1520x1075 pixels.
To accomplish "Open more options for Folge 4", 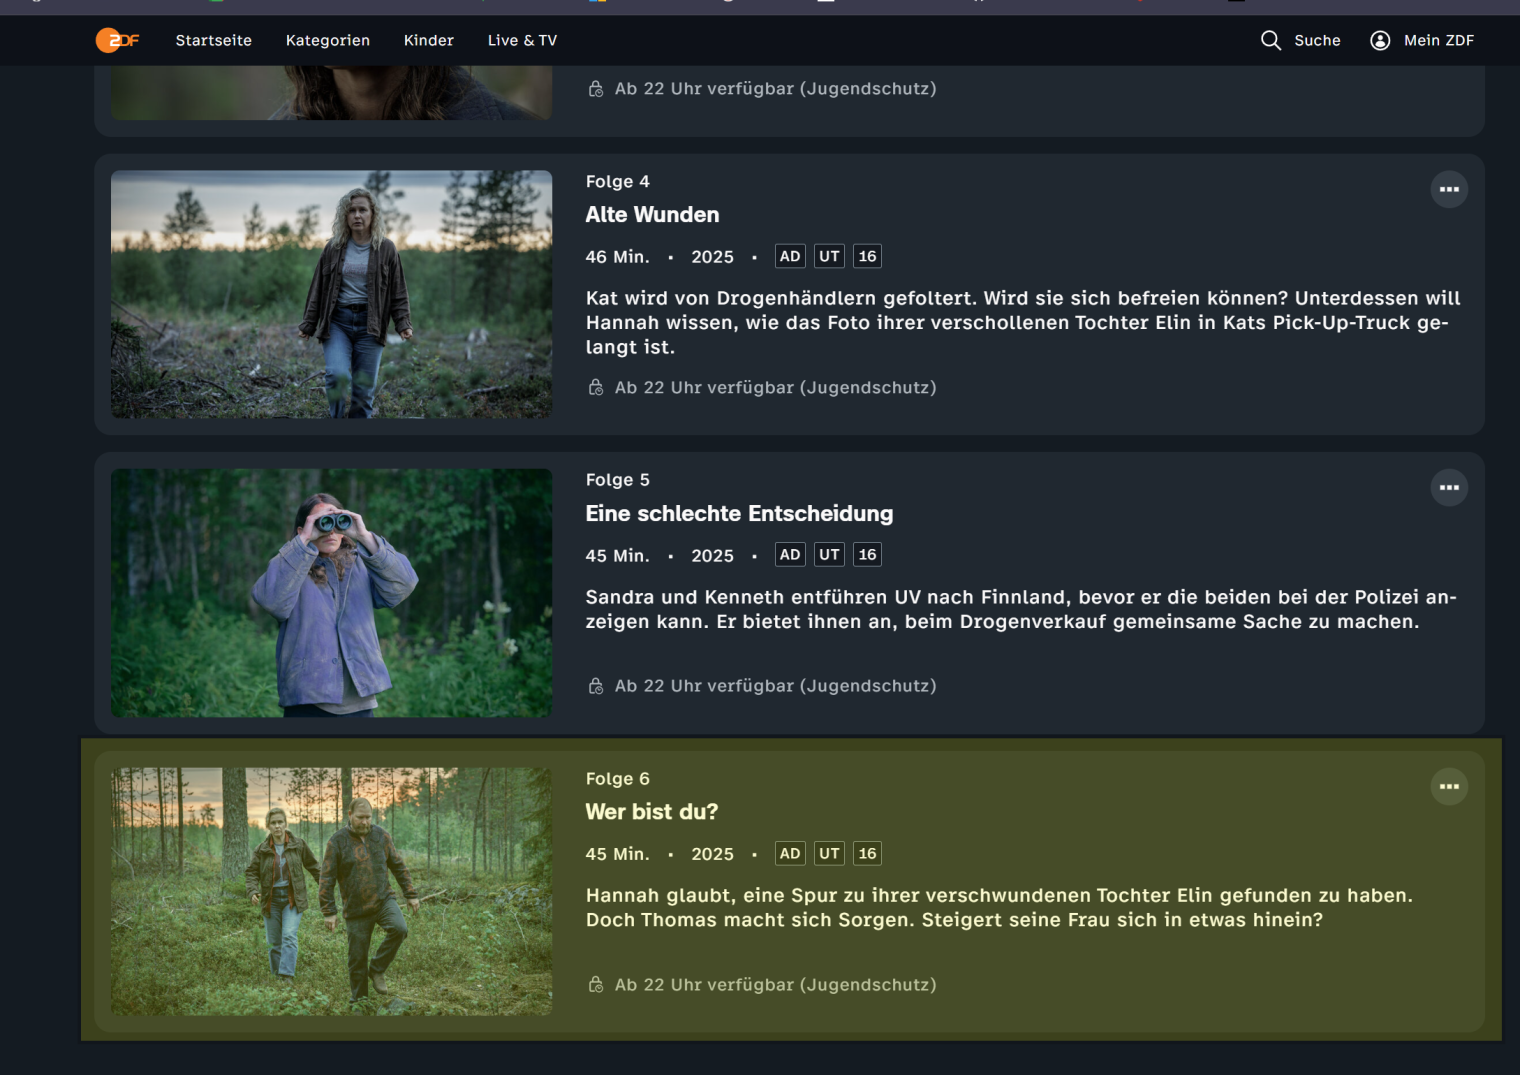I will coord(1448,189).
